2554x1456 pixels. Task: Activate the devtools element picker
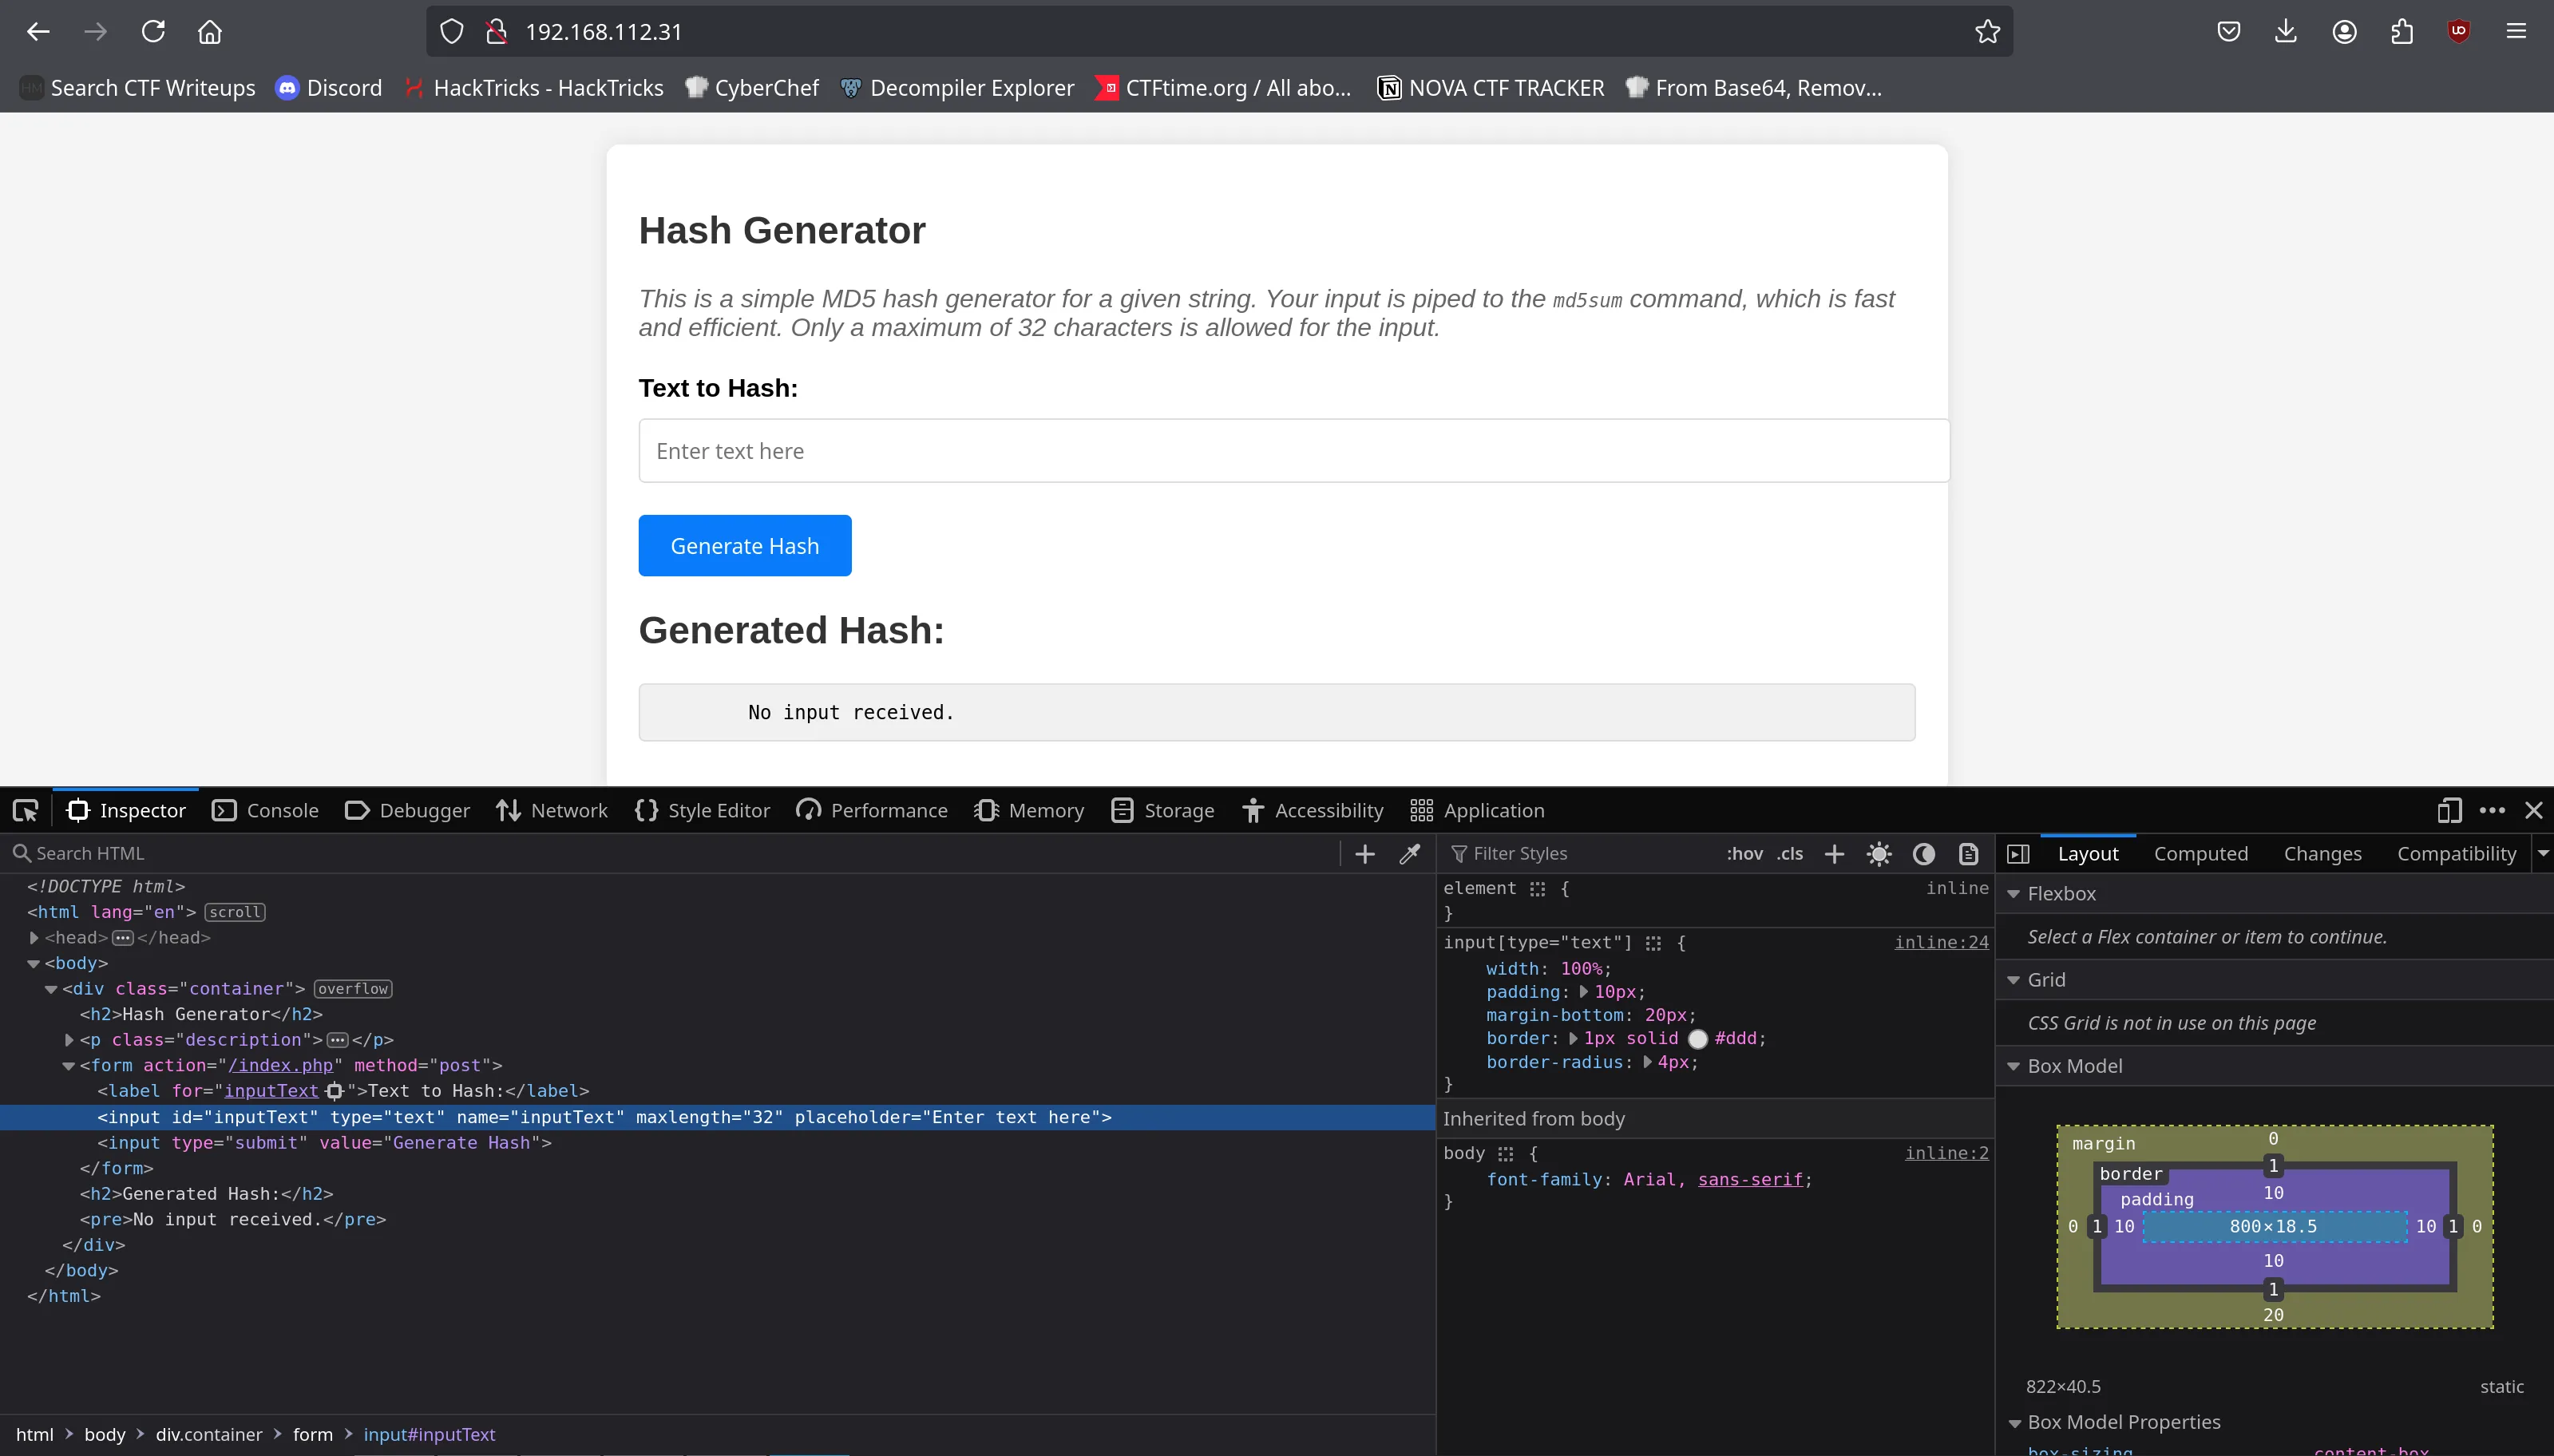coord(26,810)
